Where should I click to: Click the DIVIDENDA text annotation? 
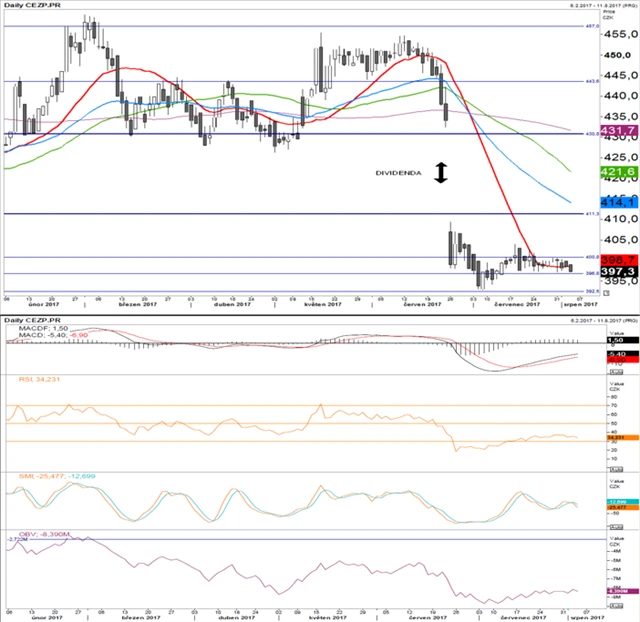(x=398, y=172)
